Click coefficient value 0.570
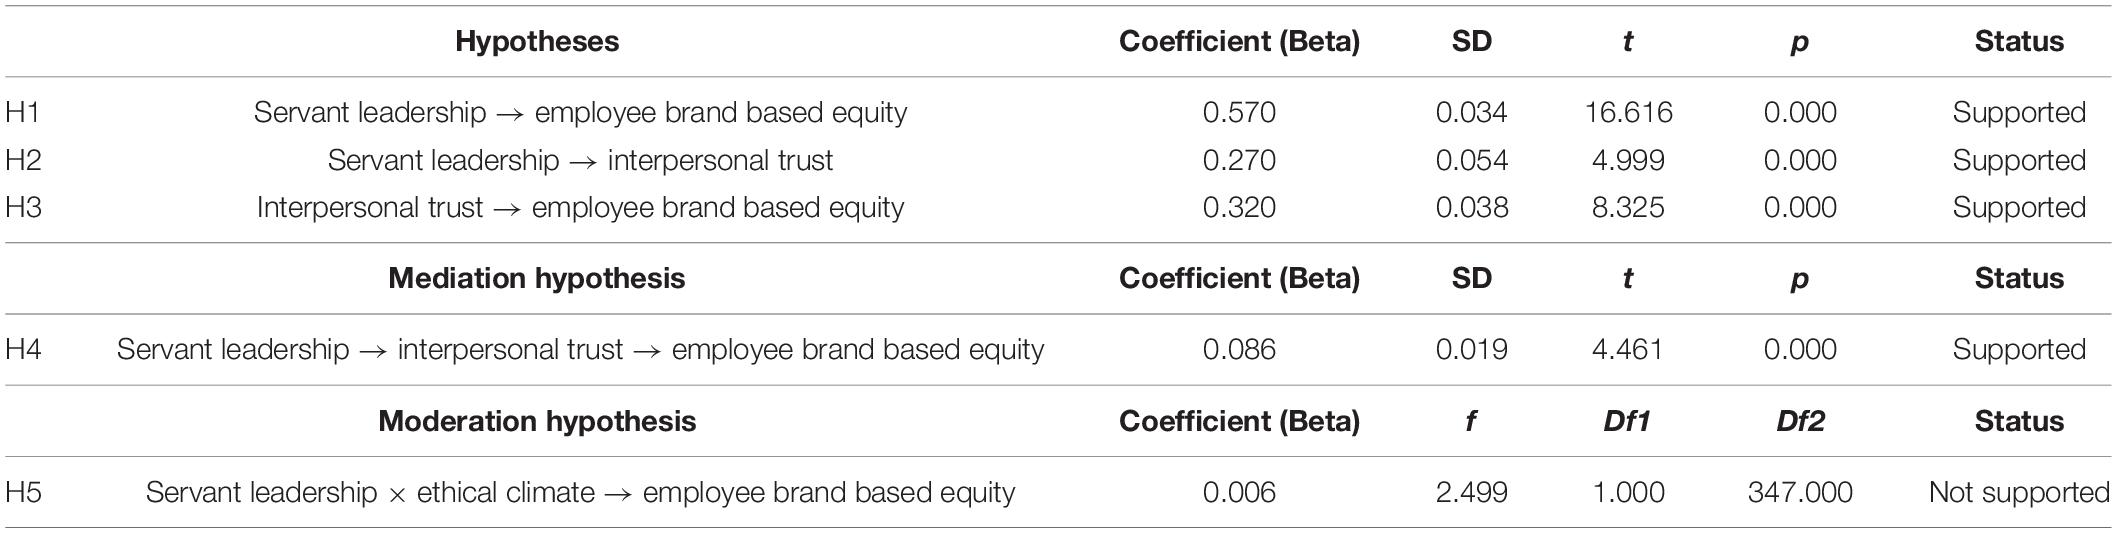Viewport: 2117px width, 533px height. coord(1239,112)
